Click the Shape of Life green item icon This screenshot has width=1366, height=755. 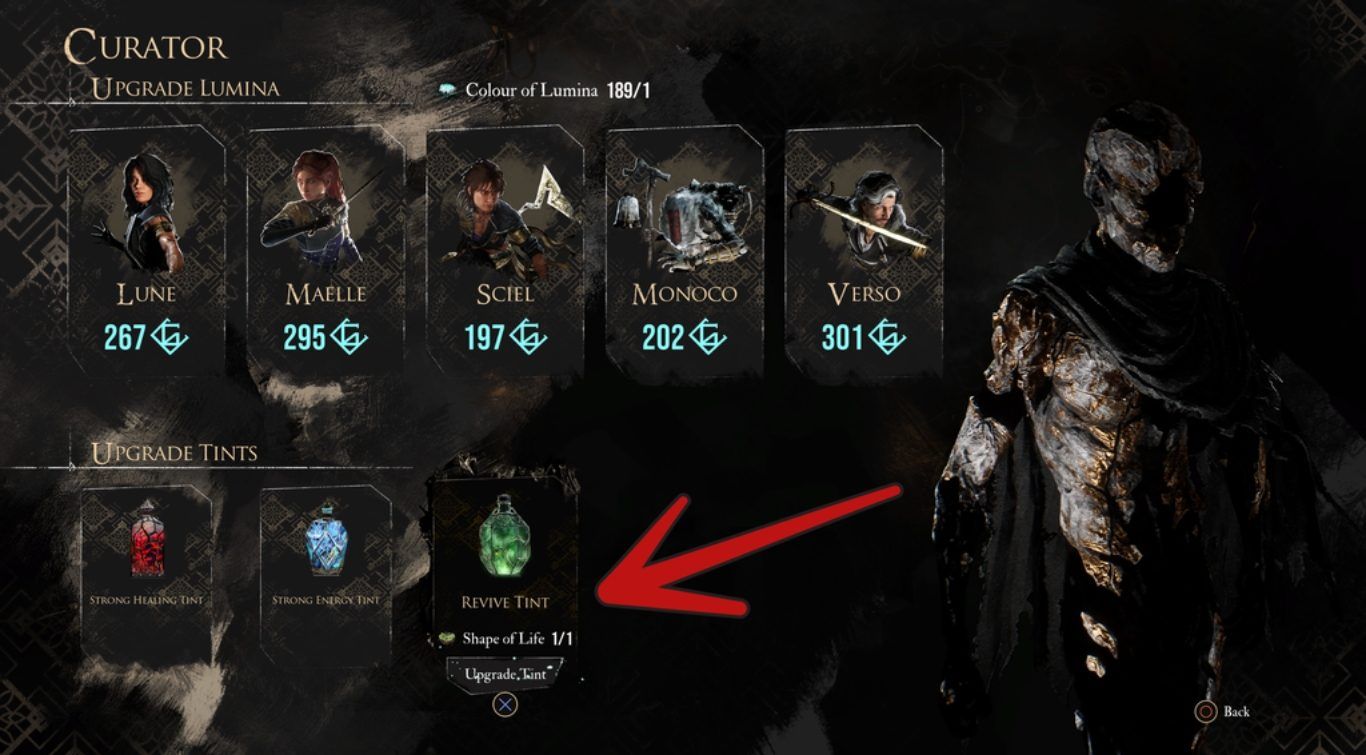(x=447, y=638)
